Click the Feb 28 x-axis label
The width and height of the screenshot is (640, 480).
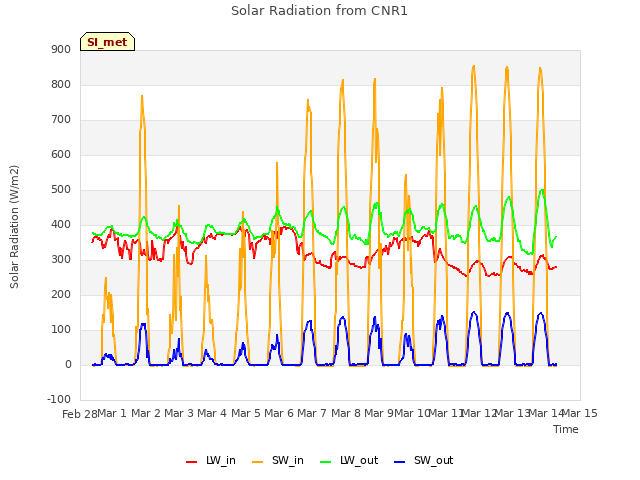[80, 414]
